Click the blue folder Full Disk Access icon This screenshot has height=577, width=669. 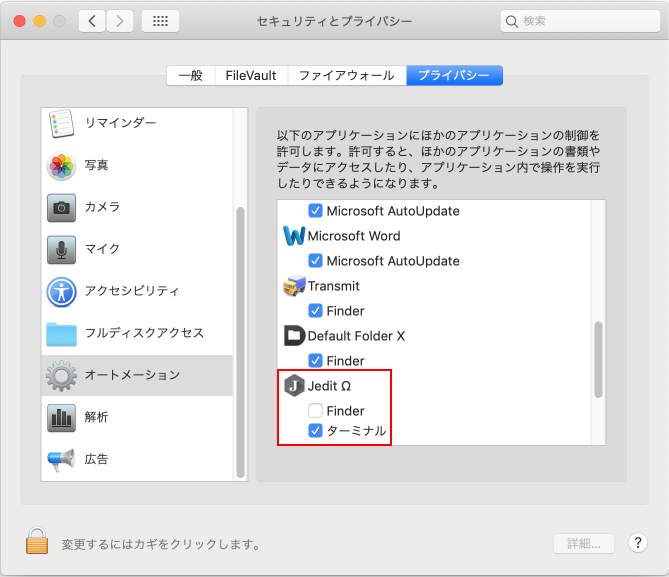(61, 334)
